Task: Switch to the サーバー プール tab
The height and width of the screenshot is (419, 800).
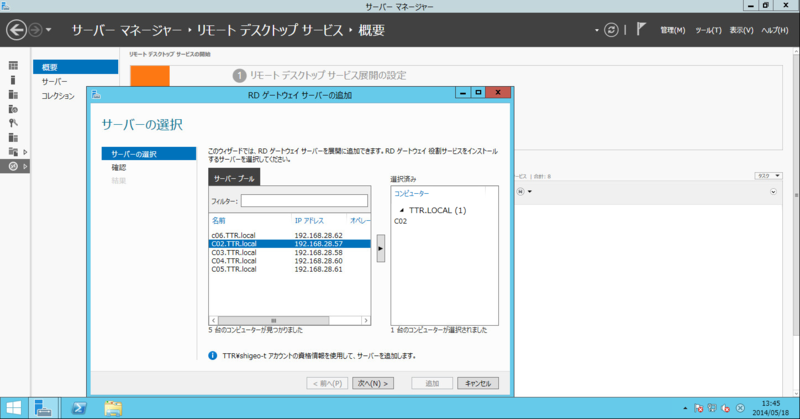Action: (234, 178)
